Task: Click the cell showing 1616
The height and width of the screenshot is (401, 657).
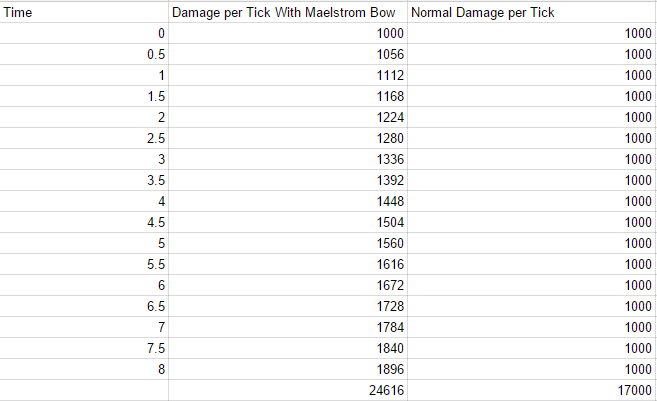Action: coord(288,264)
